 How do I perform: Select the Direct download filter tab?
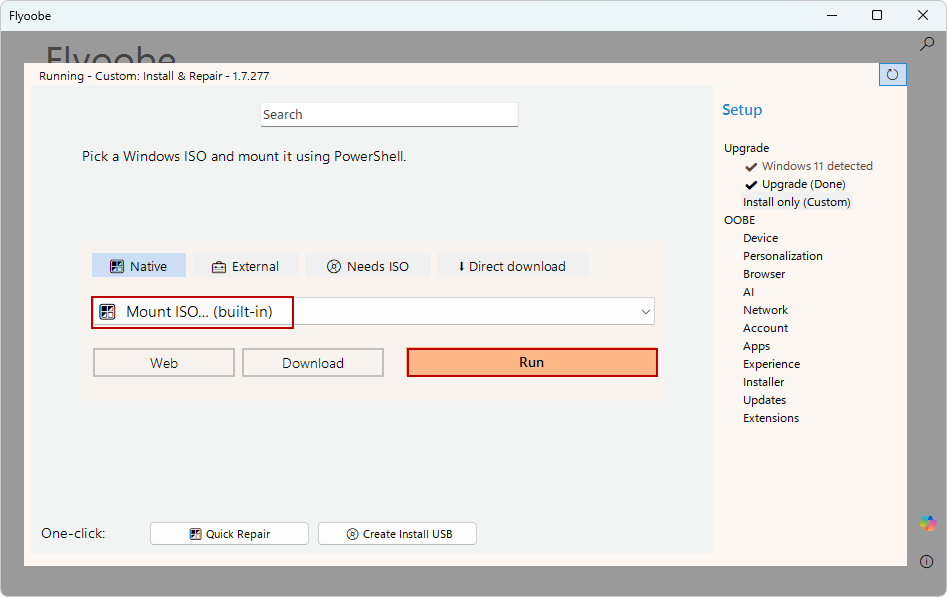tap(512, 266)
